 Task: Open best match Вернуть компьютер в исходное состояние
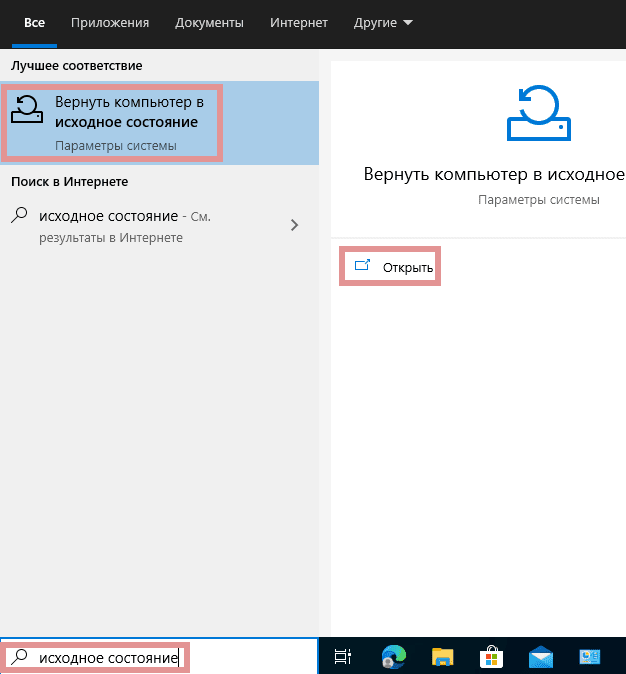point(159,123)
